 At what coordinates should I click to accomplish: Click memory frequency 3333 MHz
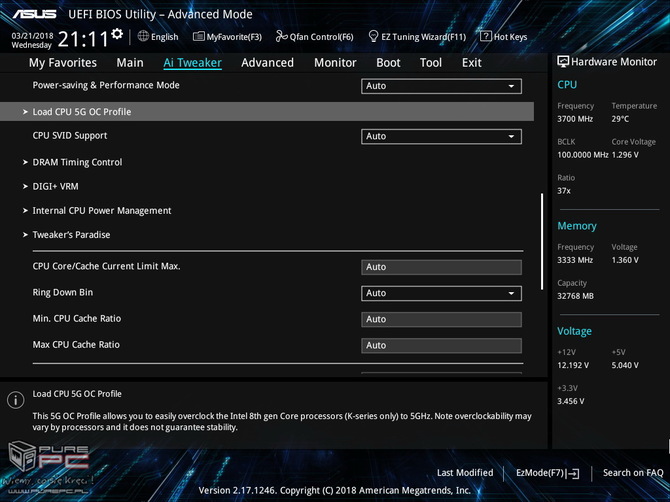(575, 260)
